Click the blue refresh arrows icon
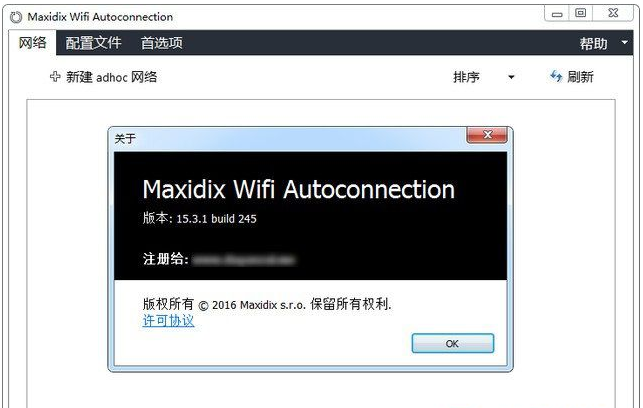 pos(556,76)
